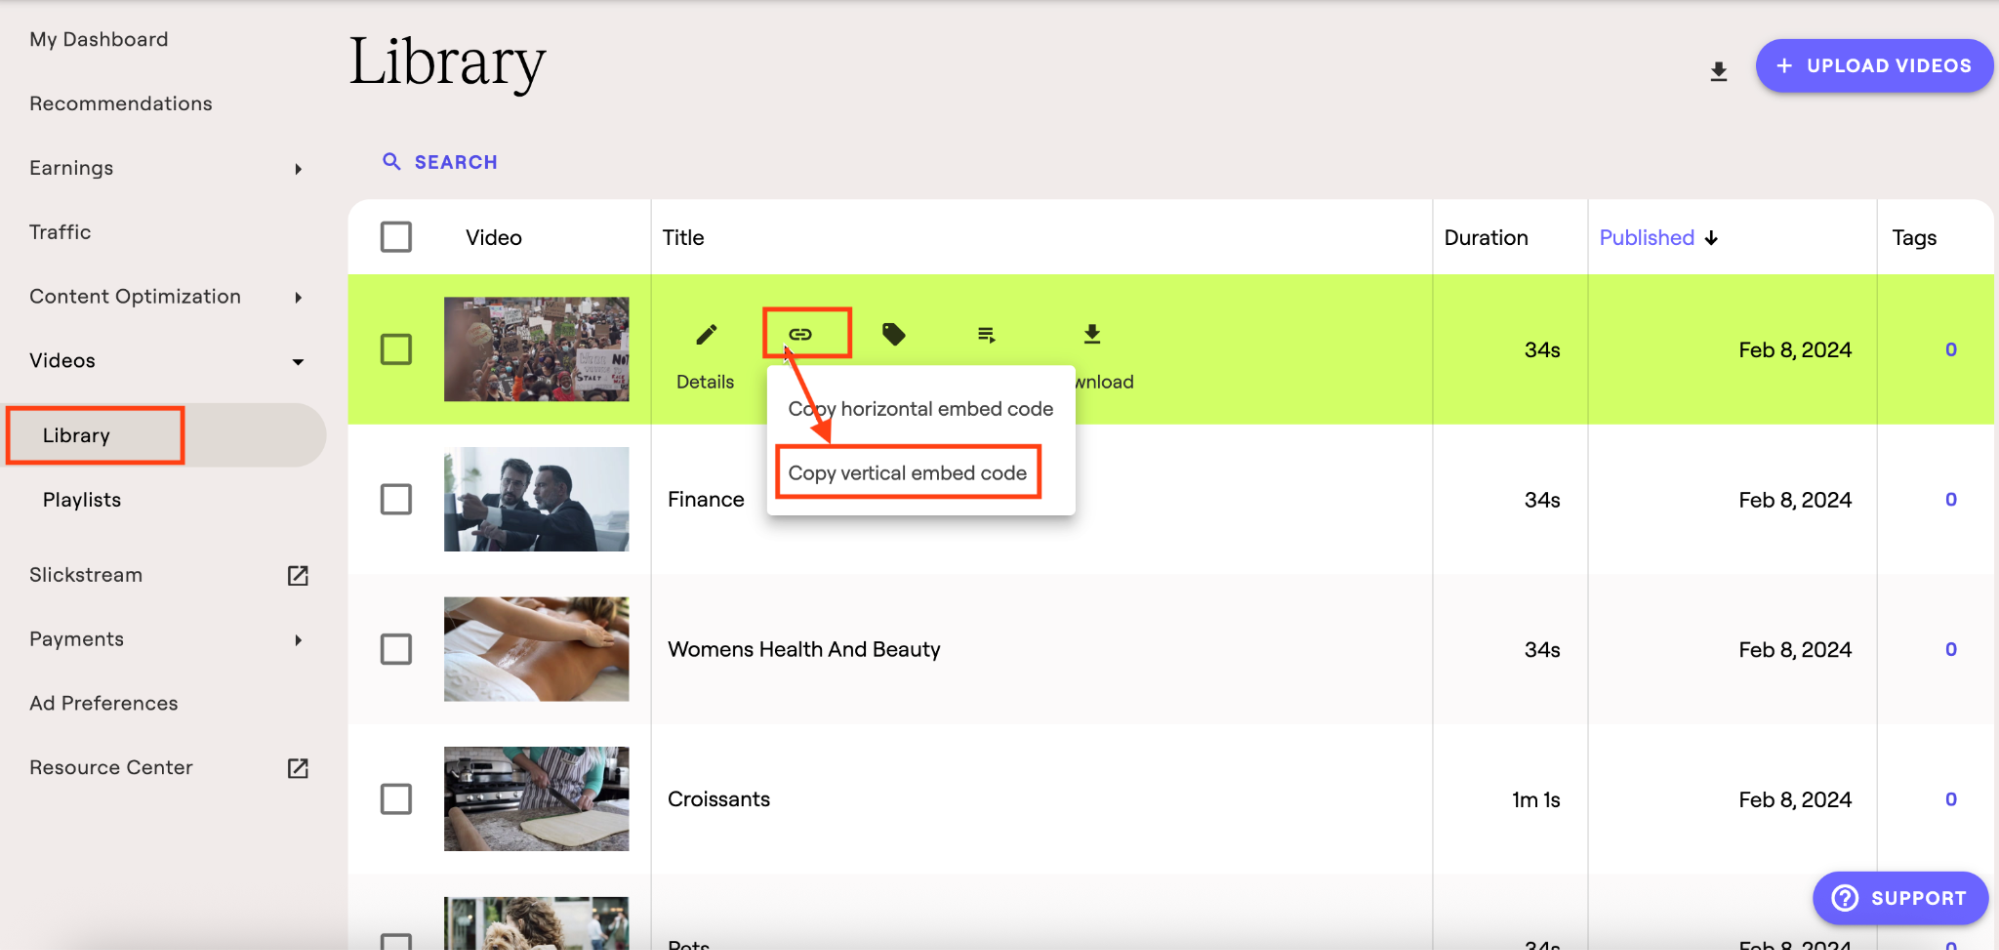Click the Resource Center sidebar link
1999x950 pixels.
coord(111,767)
